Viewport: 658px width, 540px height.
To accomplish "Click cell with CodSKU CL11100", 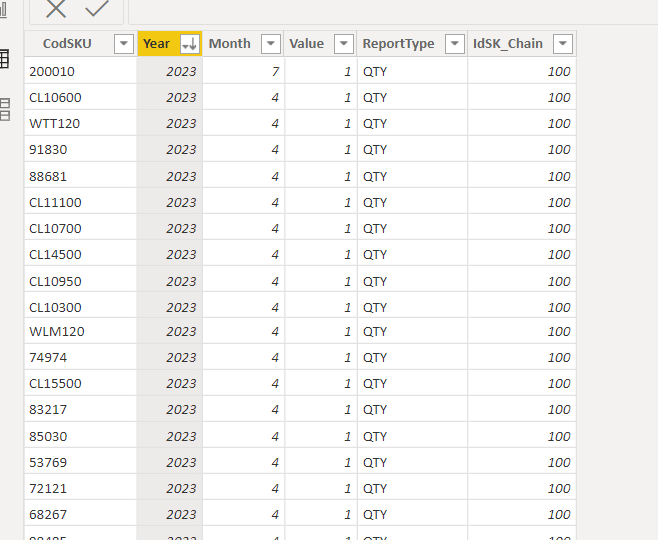I will [x=81, y=202].
